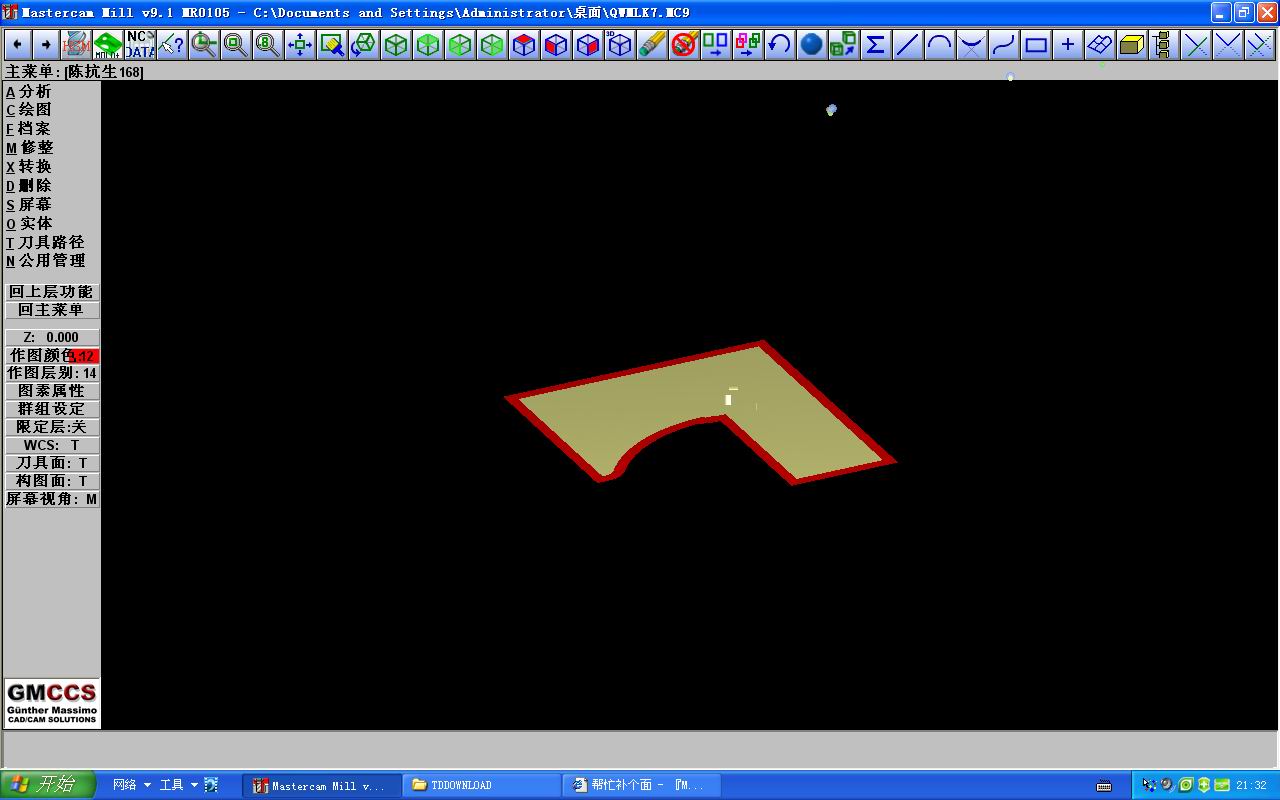The width and height of the screenshot is (1280, 800).
Task: Click the back arrow toolbar icon
Action: click(x=17, y=45)
